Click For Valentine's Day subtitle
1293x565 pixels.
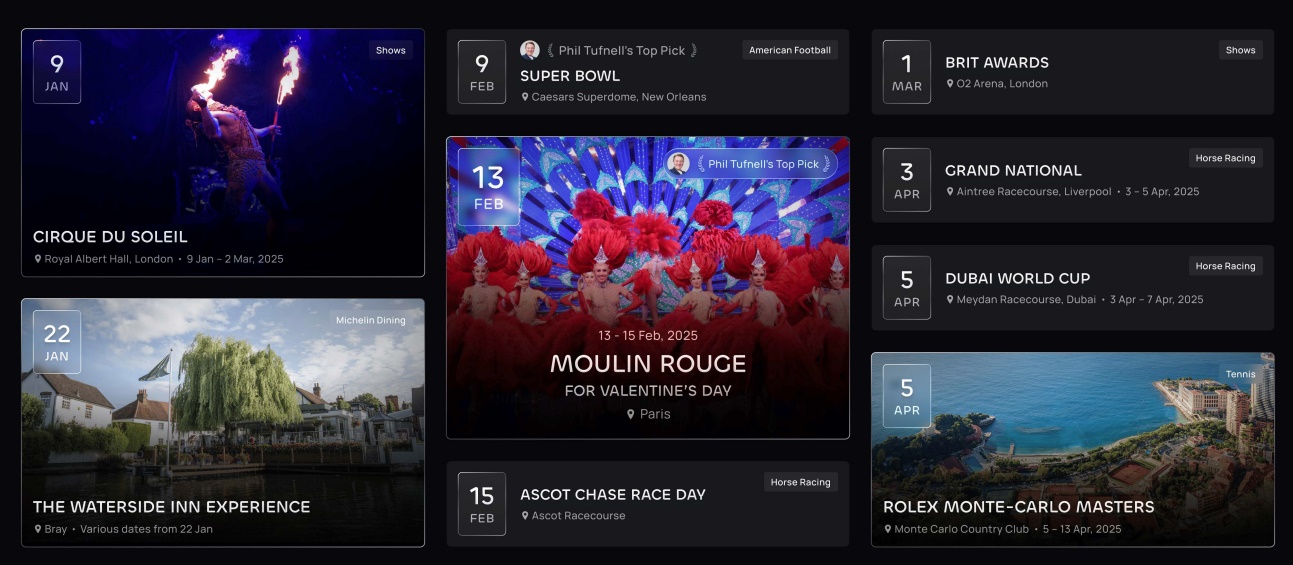pos(648,391)
